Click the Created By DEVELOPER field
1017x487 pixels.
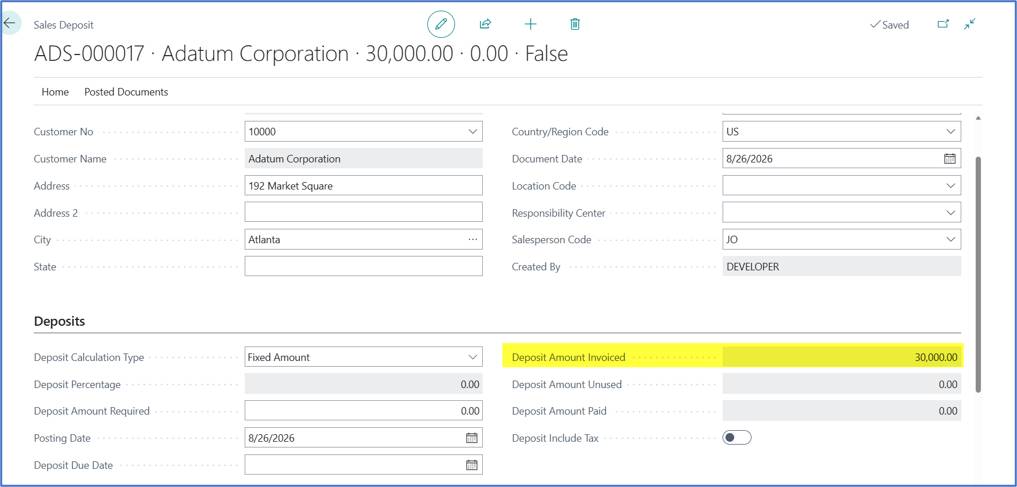click(842, 267)
